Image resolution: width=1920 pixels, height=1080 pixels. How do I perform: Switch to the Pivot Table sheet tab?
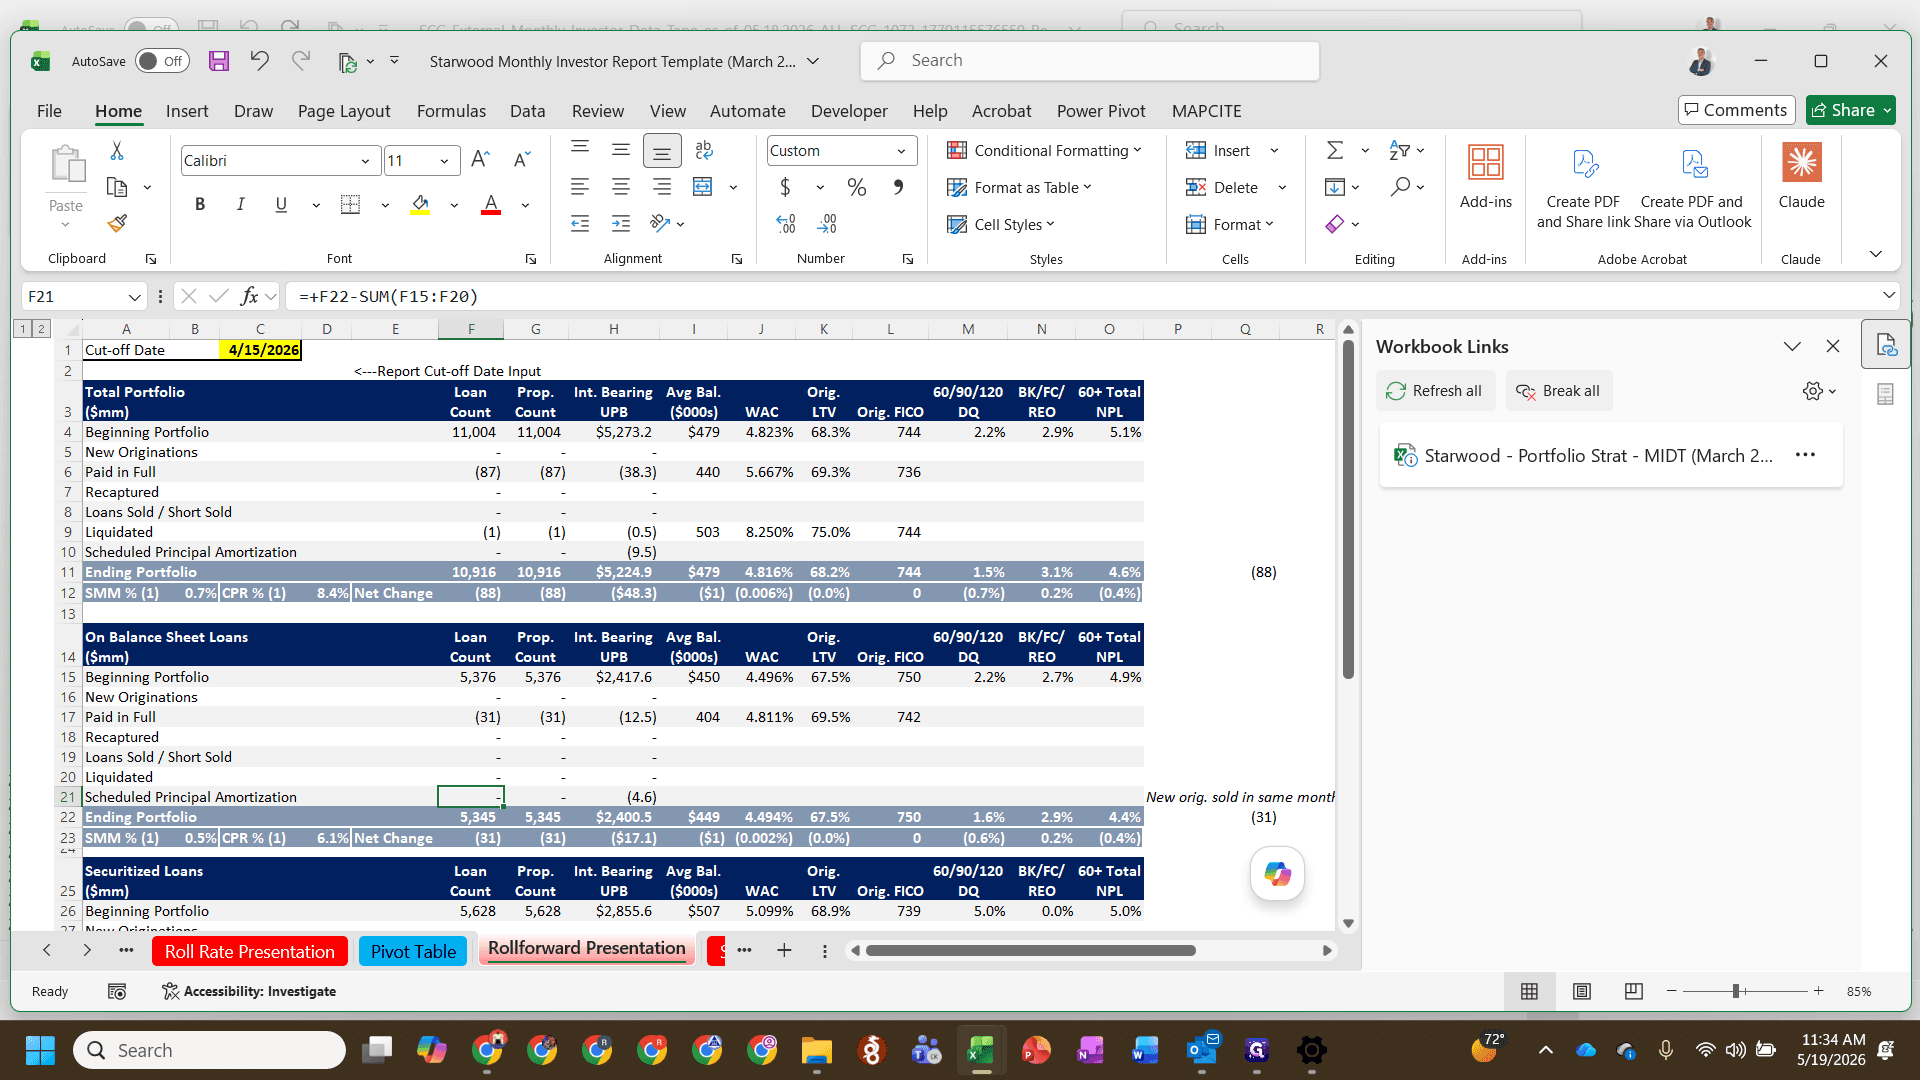click(413, 952)
